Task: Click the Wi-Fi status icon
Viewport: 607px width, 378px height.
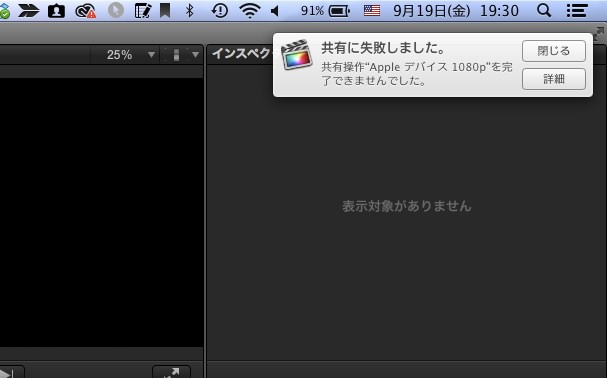Action: coord(250,11)
